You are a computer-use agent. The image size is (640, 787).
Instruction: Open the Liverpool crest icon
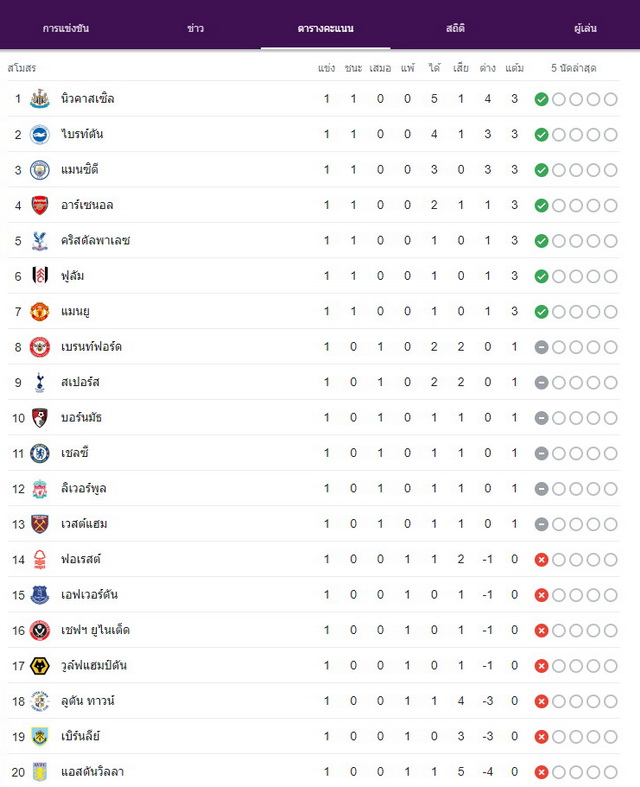coord(40,489)
